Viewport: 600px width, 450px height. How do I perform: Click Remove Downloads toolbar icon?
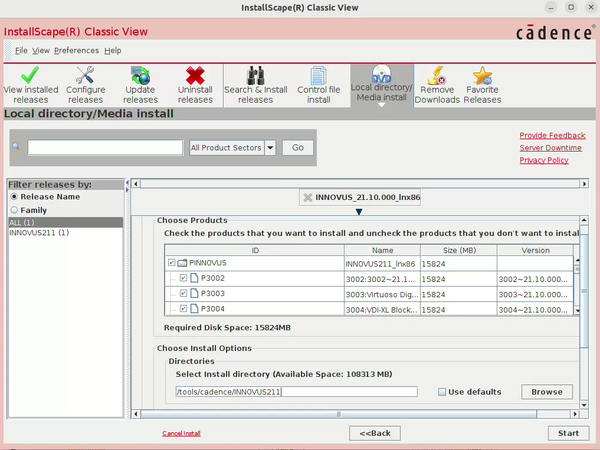click(436, 77)
